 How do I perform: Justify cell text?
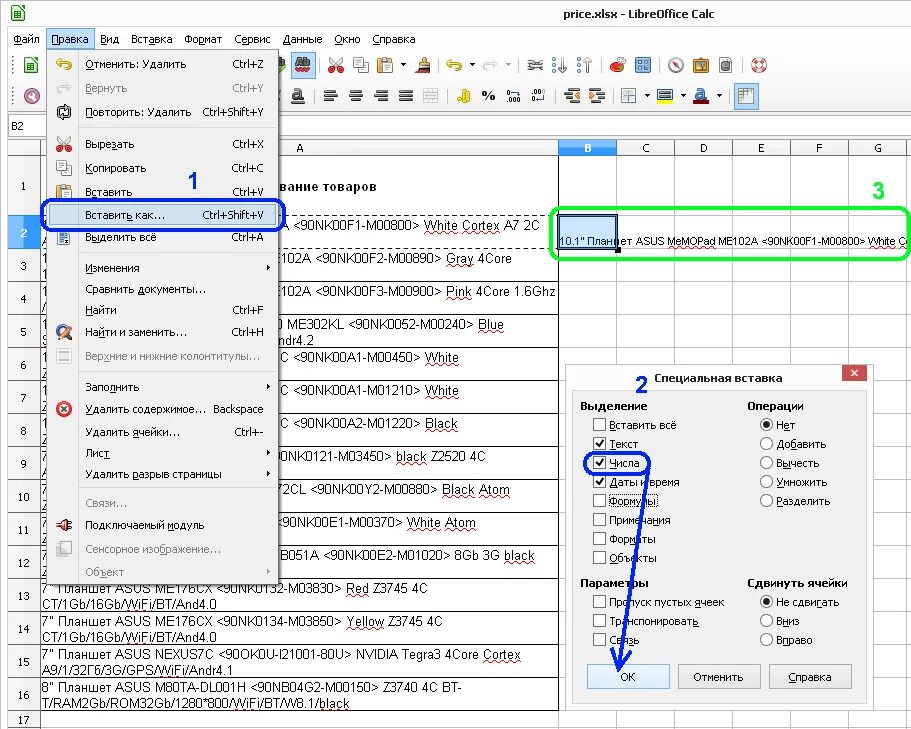pyautogui.click(x=406, y=96)
